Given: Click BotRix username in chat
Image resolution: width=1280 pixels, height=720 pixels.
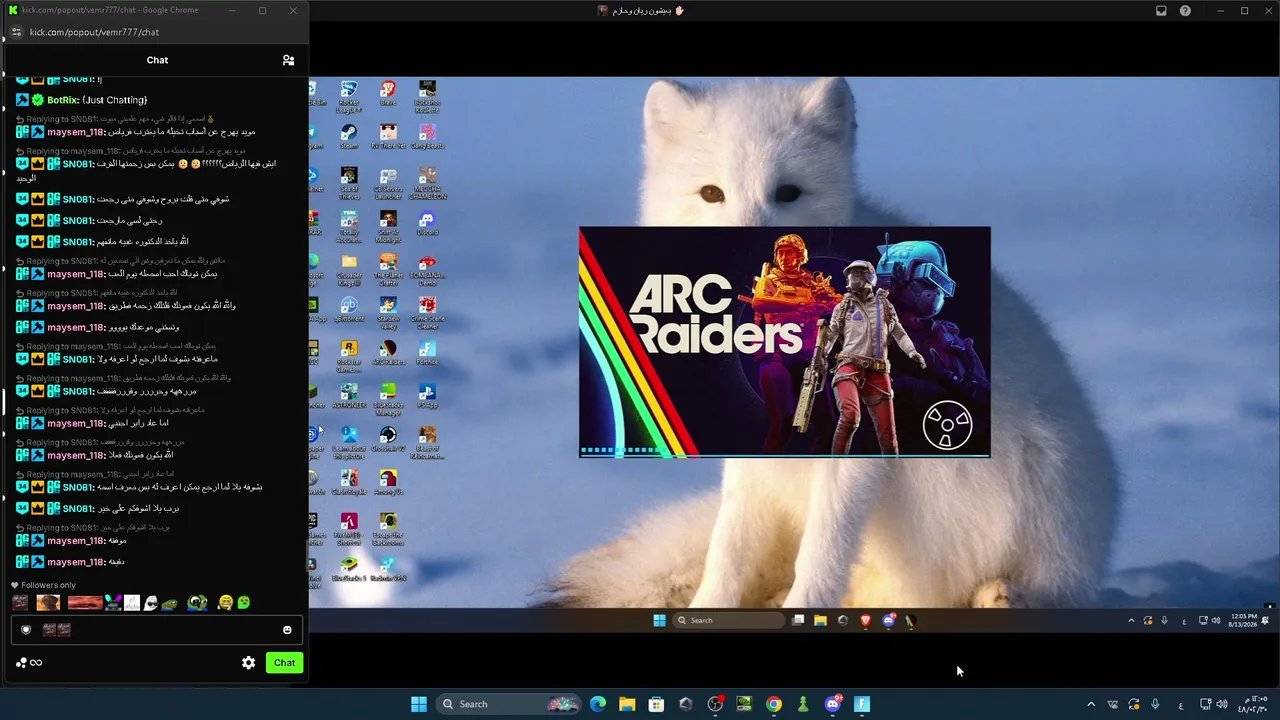Looking at the screenshot, I should click(x=62, y=100).
